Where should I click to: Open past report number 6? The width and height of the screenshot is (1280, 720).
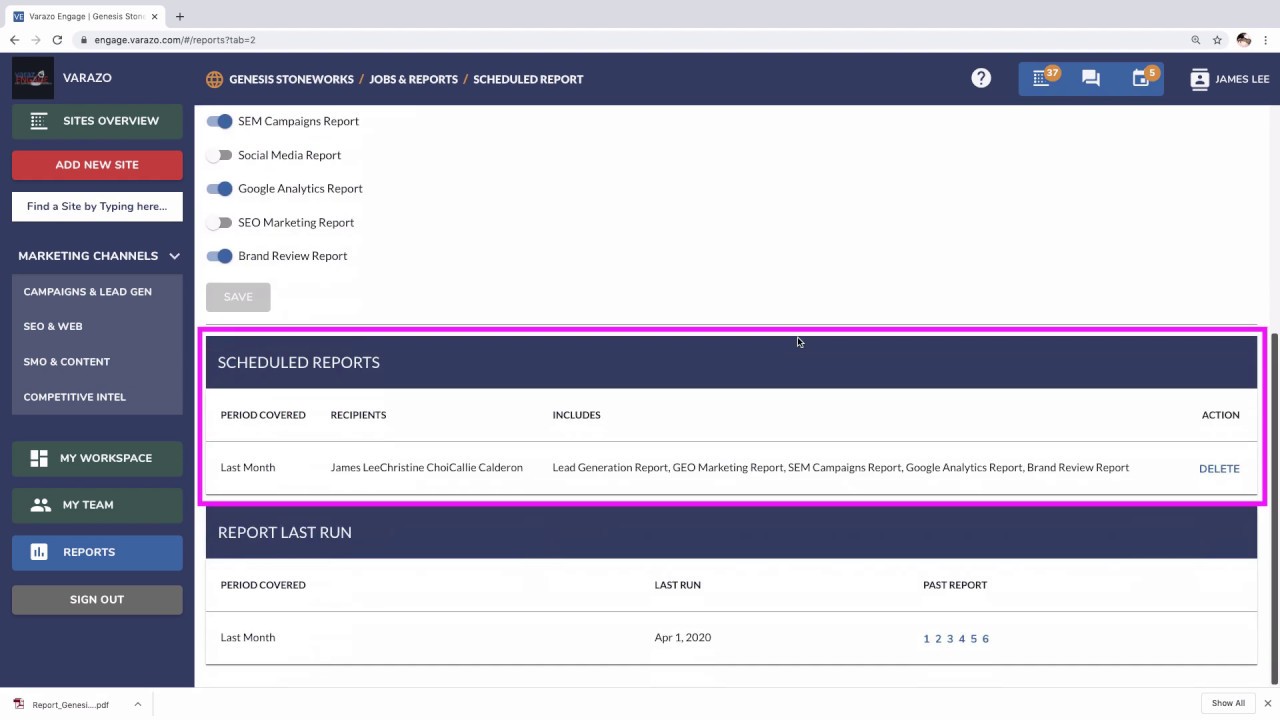[985, 639]
